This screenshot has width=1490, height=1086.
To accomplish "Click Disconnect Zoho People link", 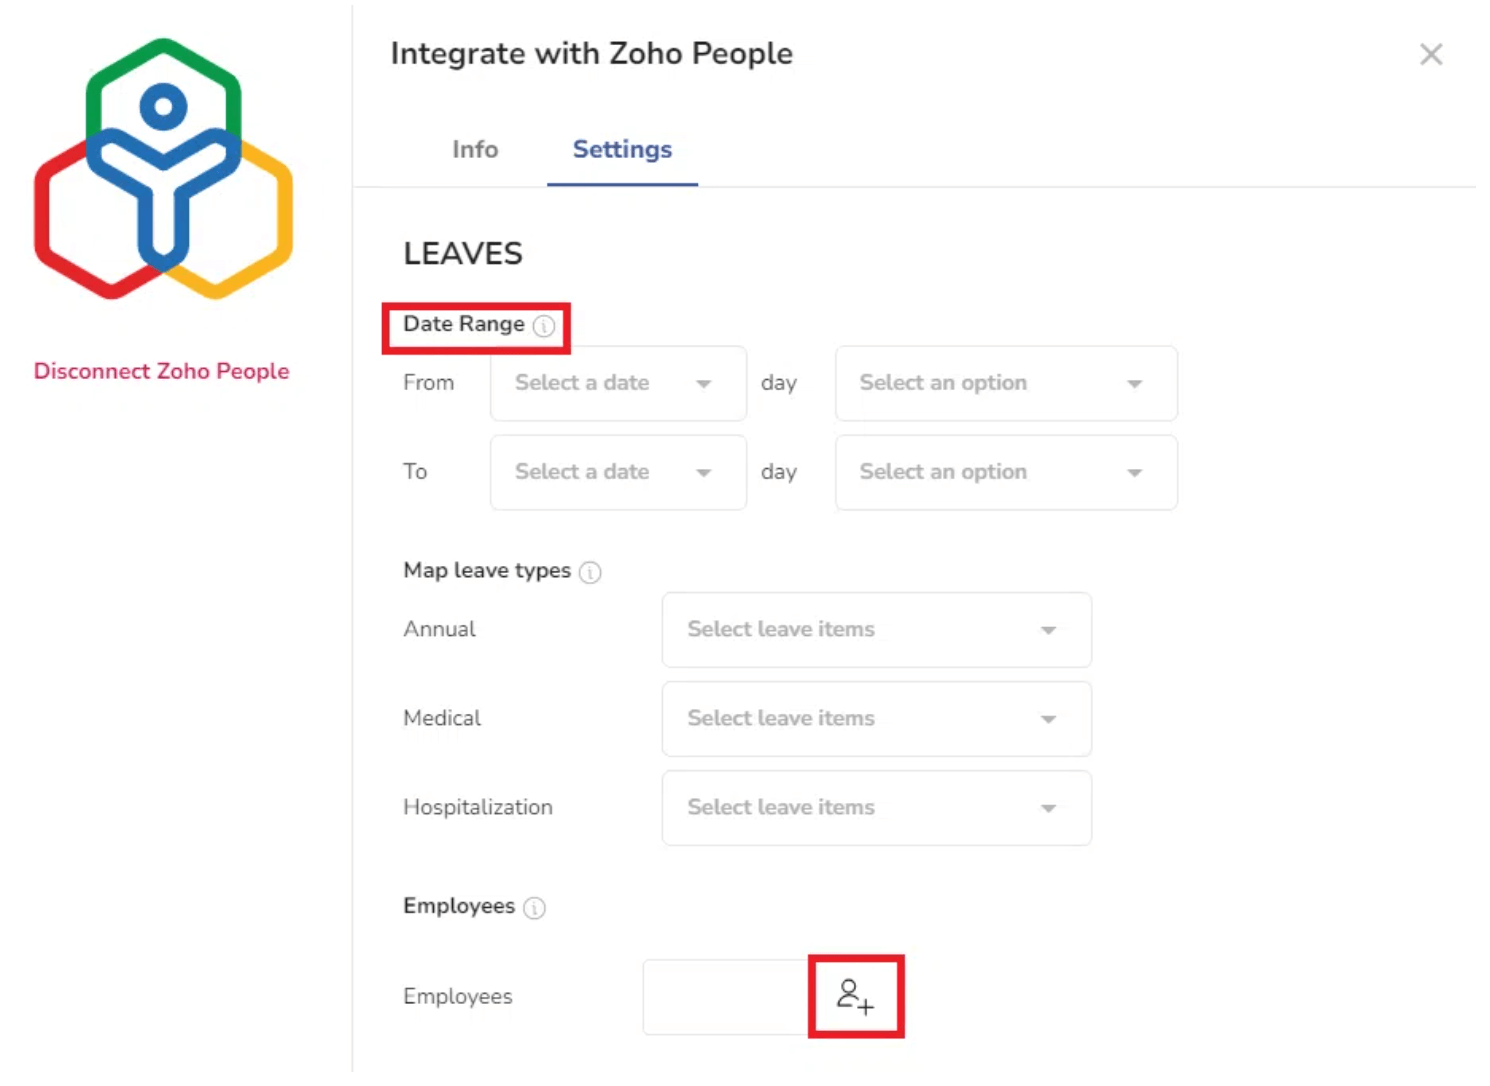I will pos(161,371).
